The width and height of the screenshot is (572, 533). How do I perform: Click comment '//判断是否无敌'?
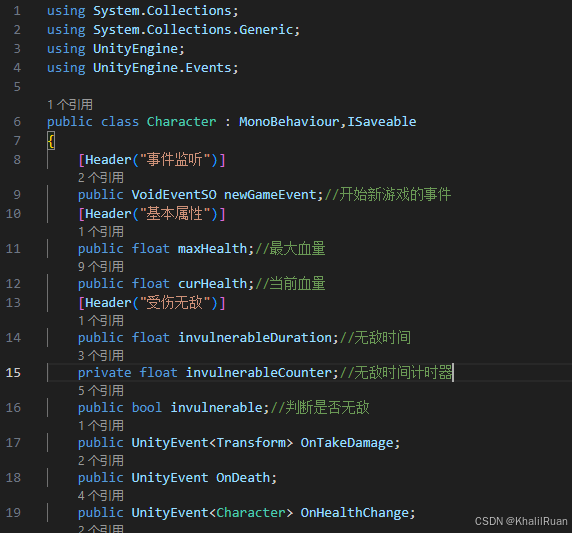(x=320, y=408)
